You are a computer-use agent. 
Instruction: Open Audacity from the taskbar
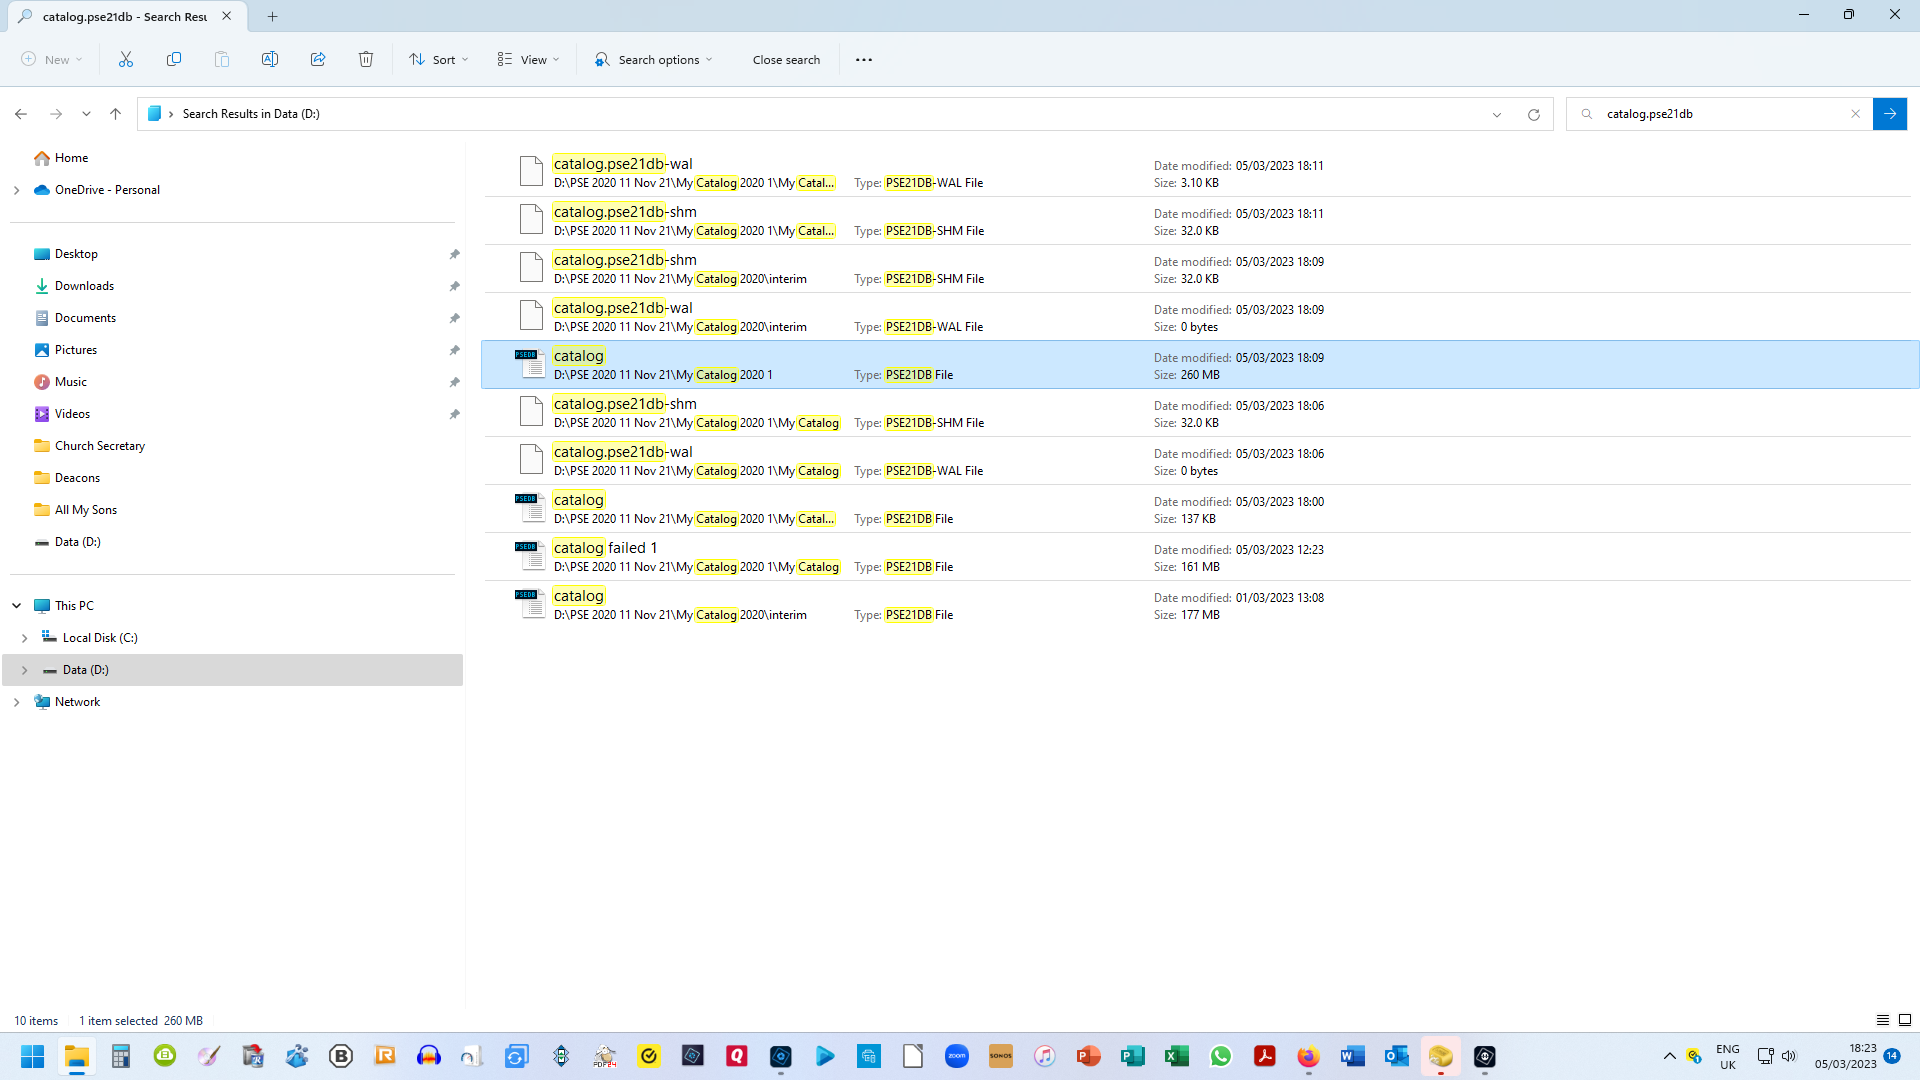click(429, 1055)
